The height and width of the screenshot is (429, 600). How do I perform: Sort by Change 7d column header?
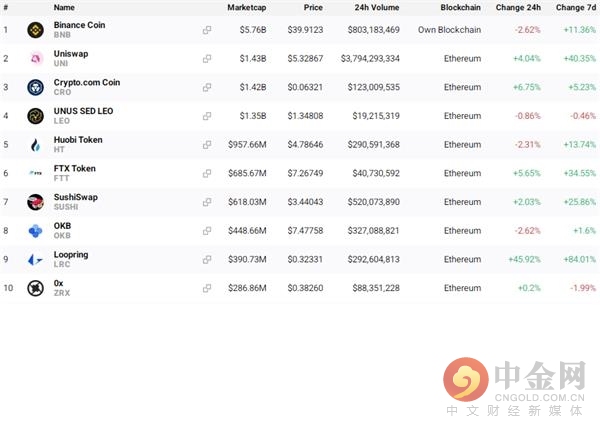tap(576, 7)
